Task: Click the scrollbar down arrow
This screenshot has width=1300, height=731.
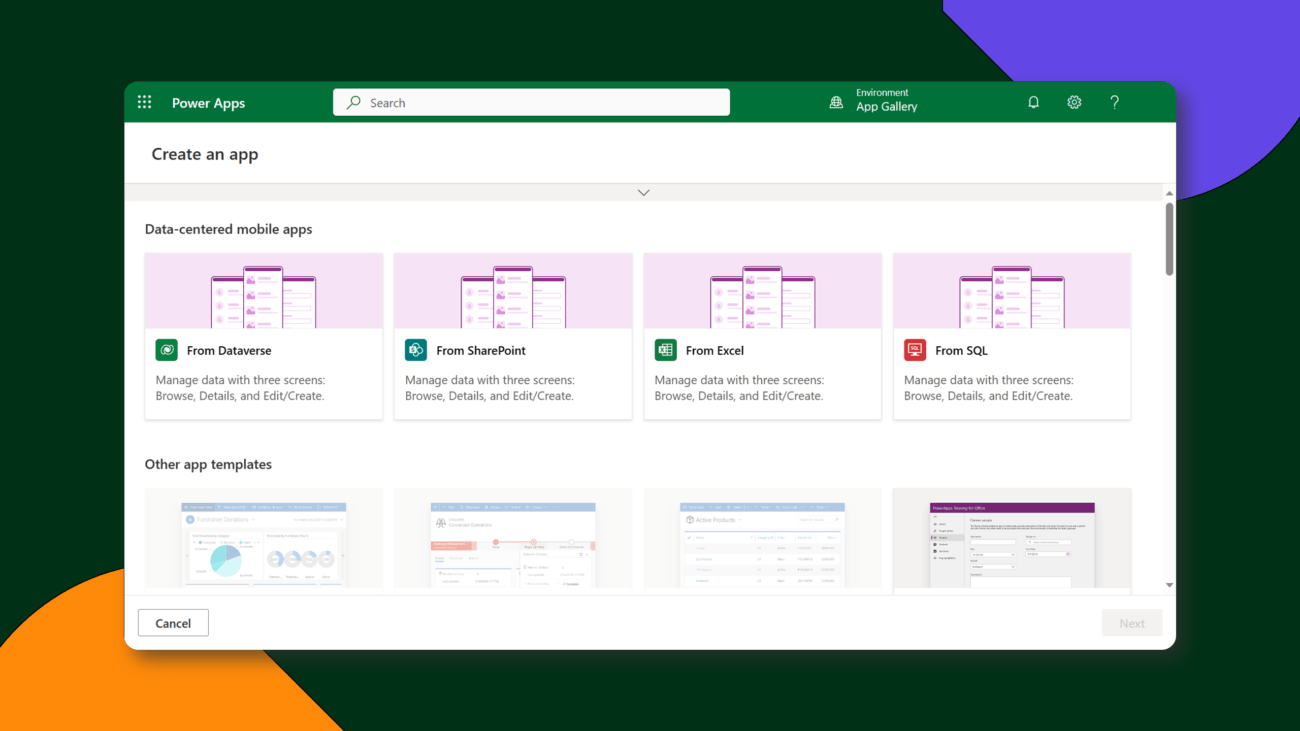Action: pyautogui.click(x=1169, y=585)
